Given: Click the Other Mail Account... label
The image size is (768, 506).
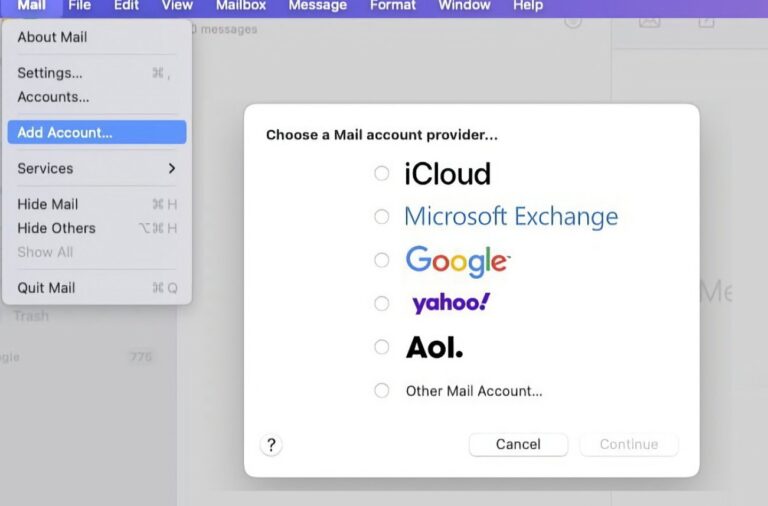Looking at the screenshot, I should [x=474, y=391].
